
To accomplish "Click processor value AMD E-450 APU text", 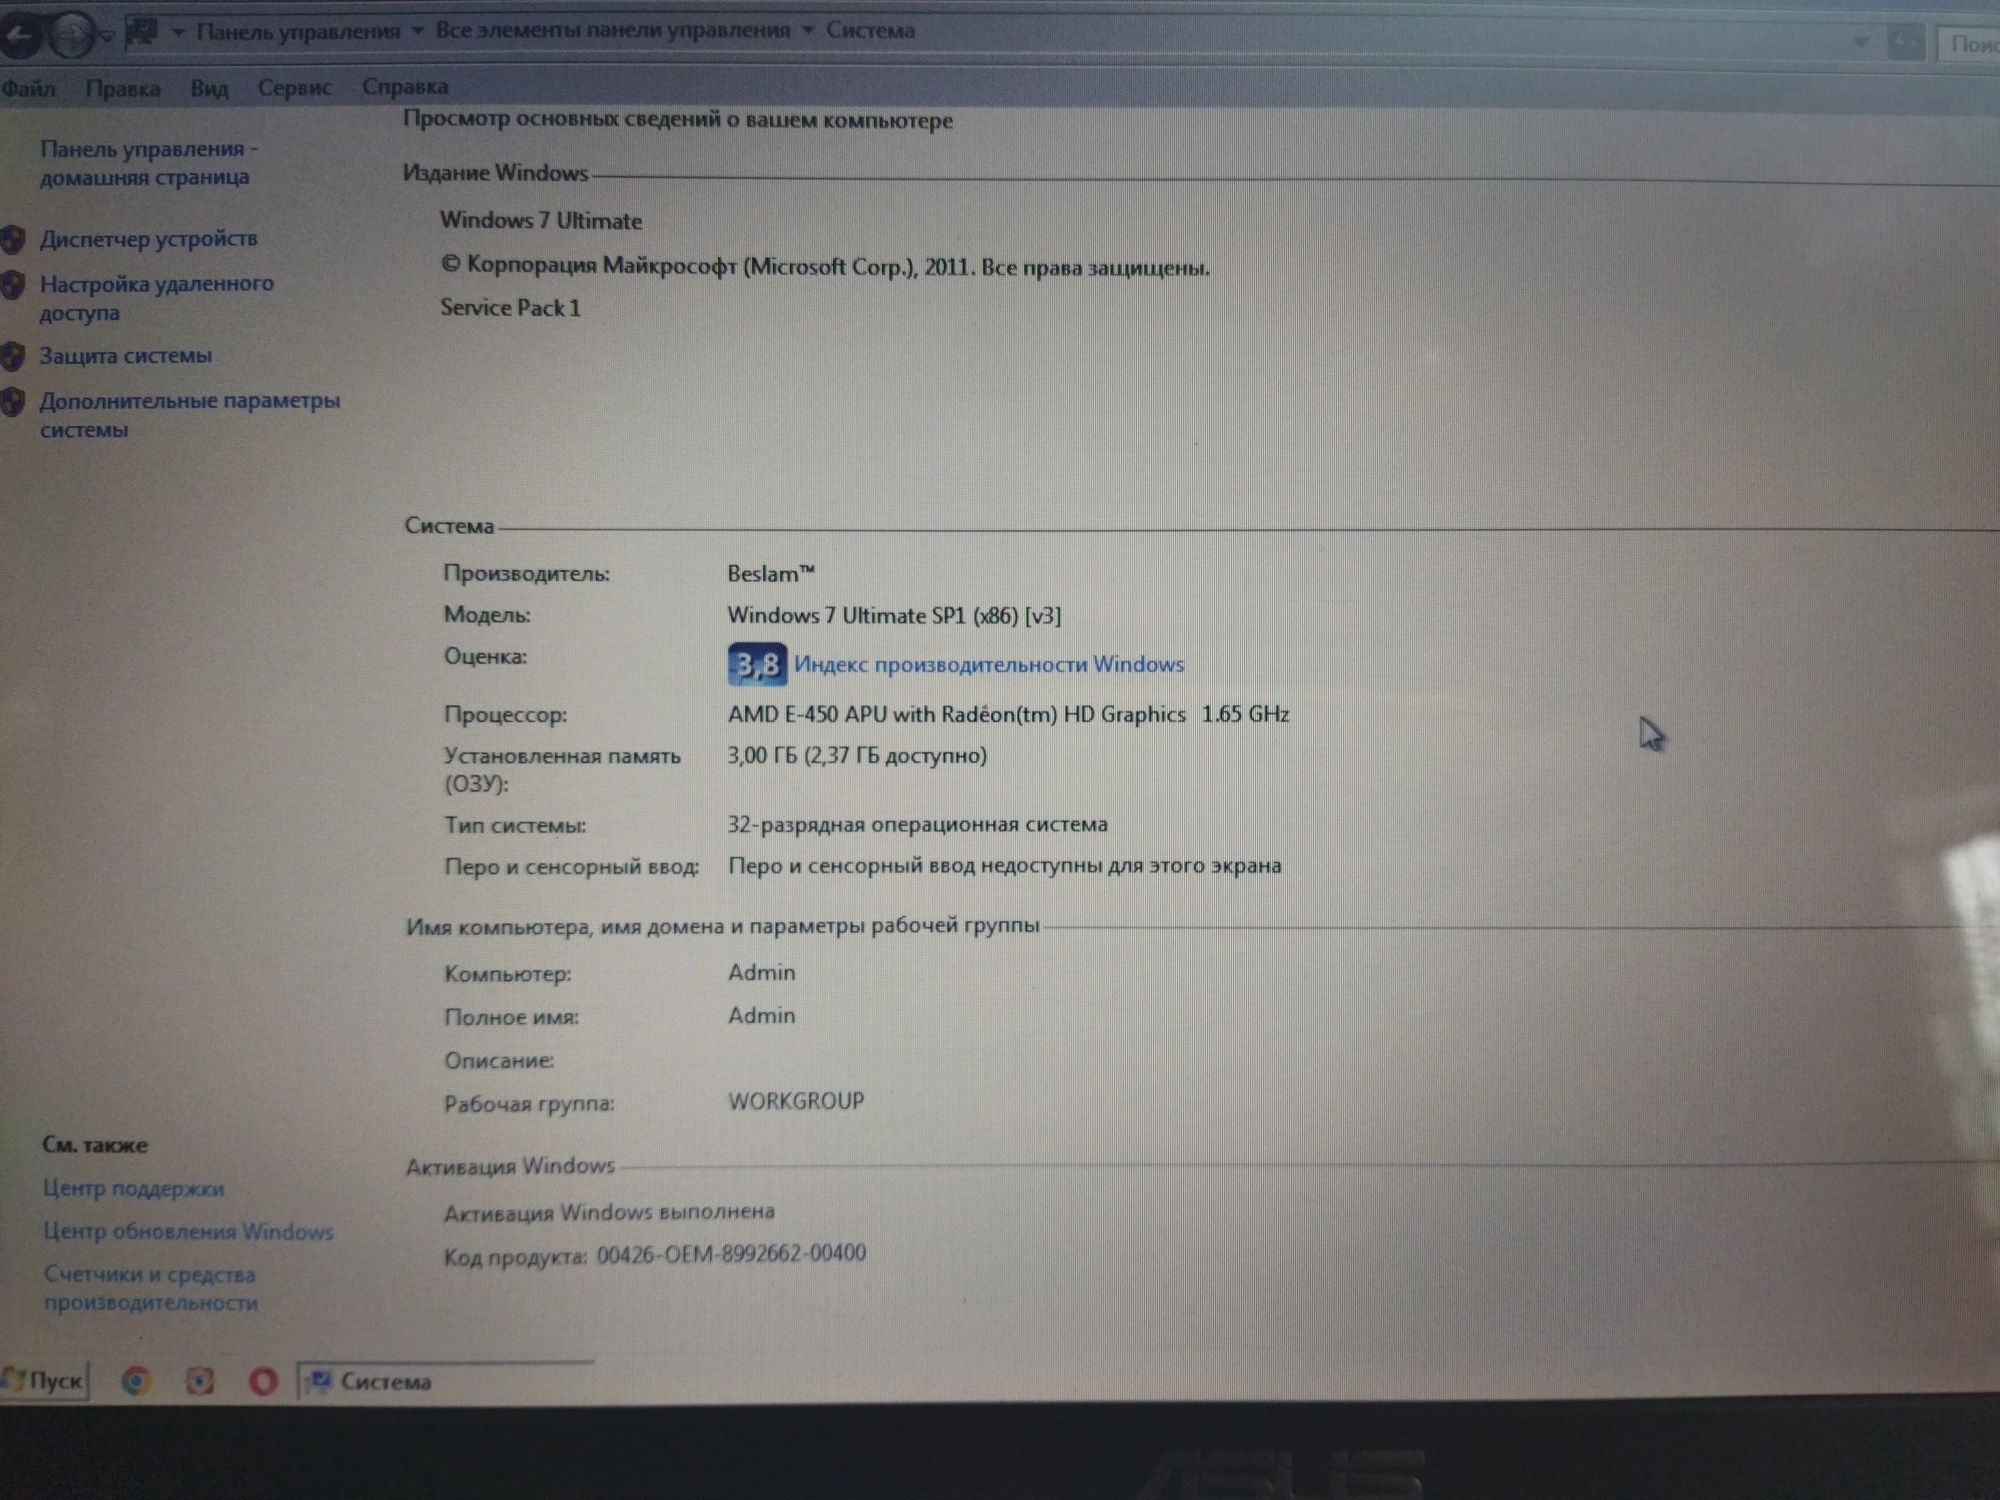I will tap(1008, 714).
